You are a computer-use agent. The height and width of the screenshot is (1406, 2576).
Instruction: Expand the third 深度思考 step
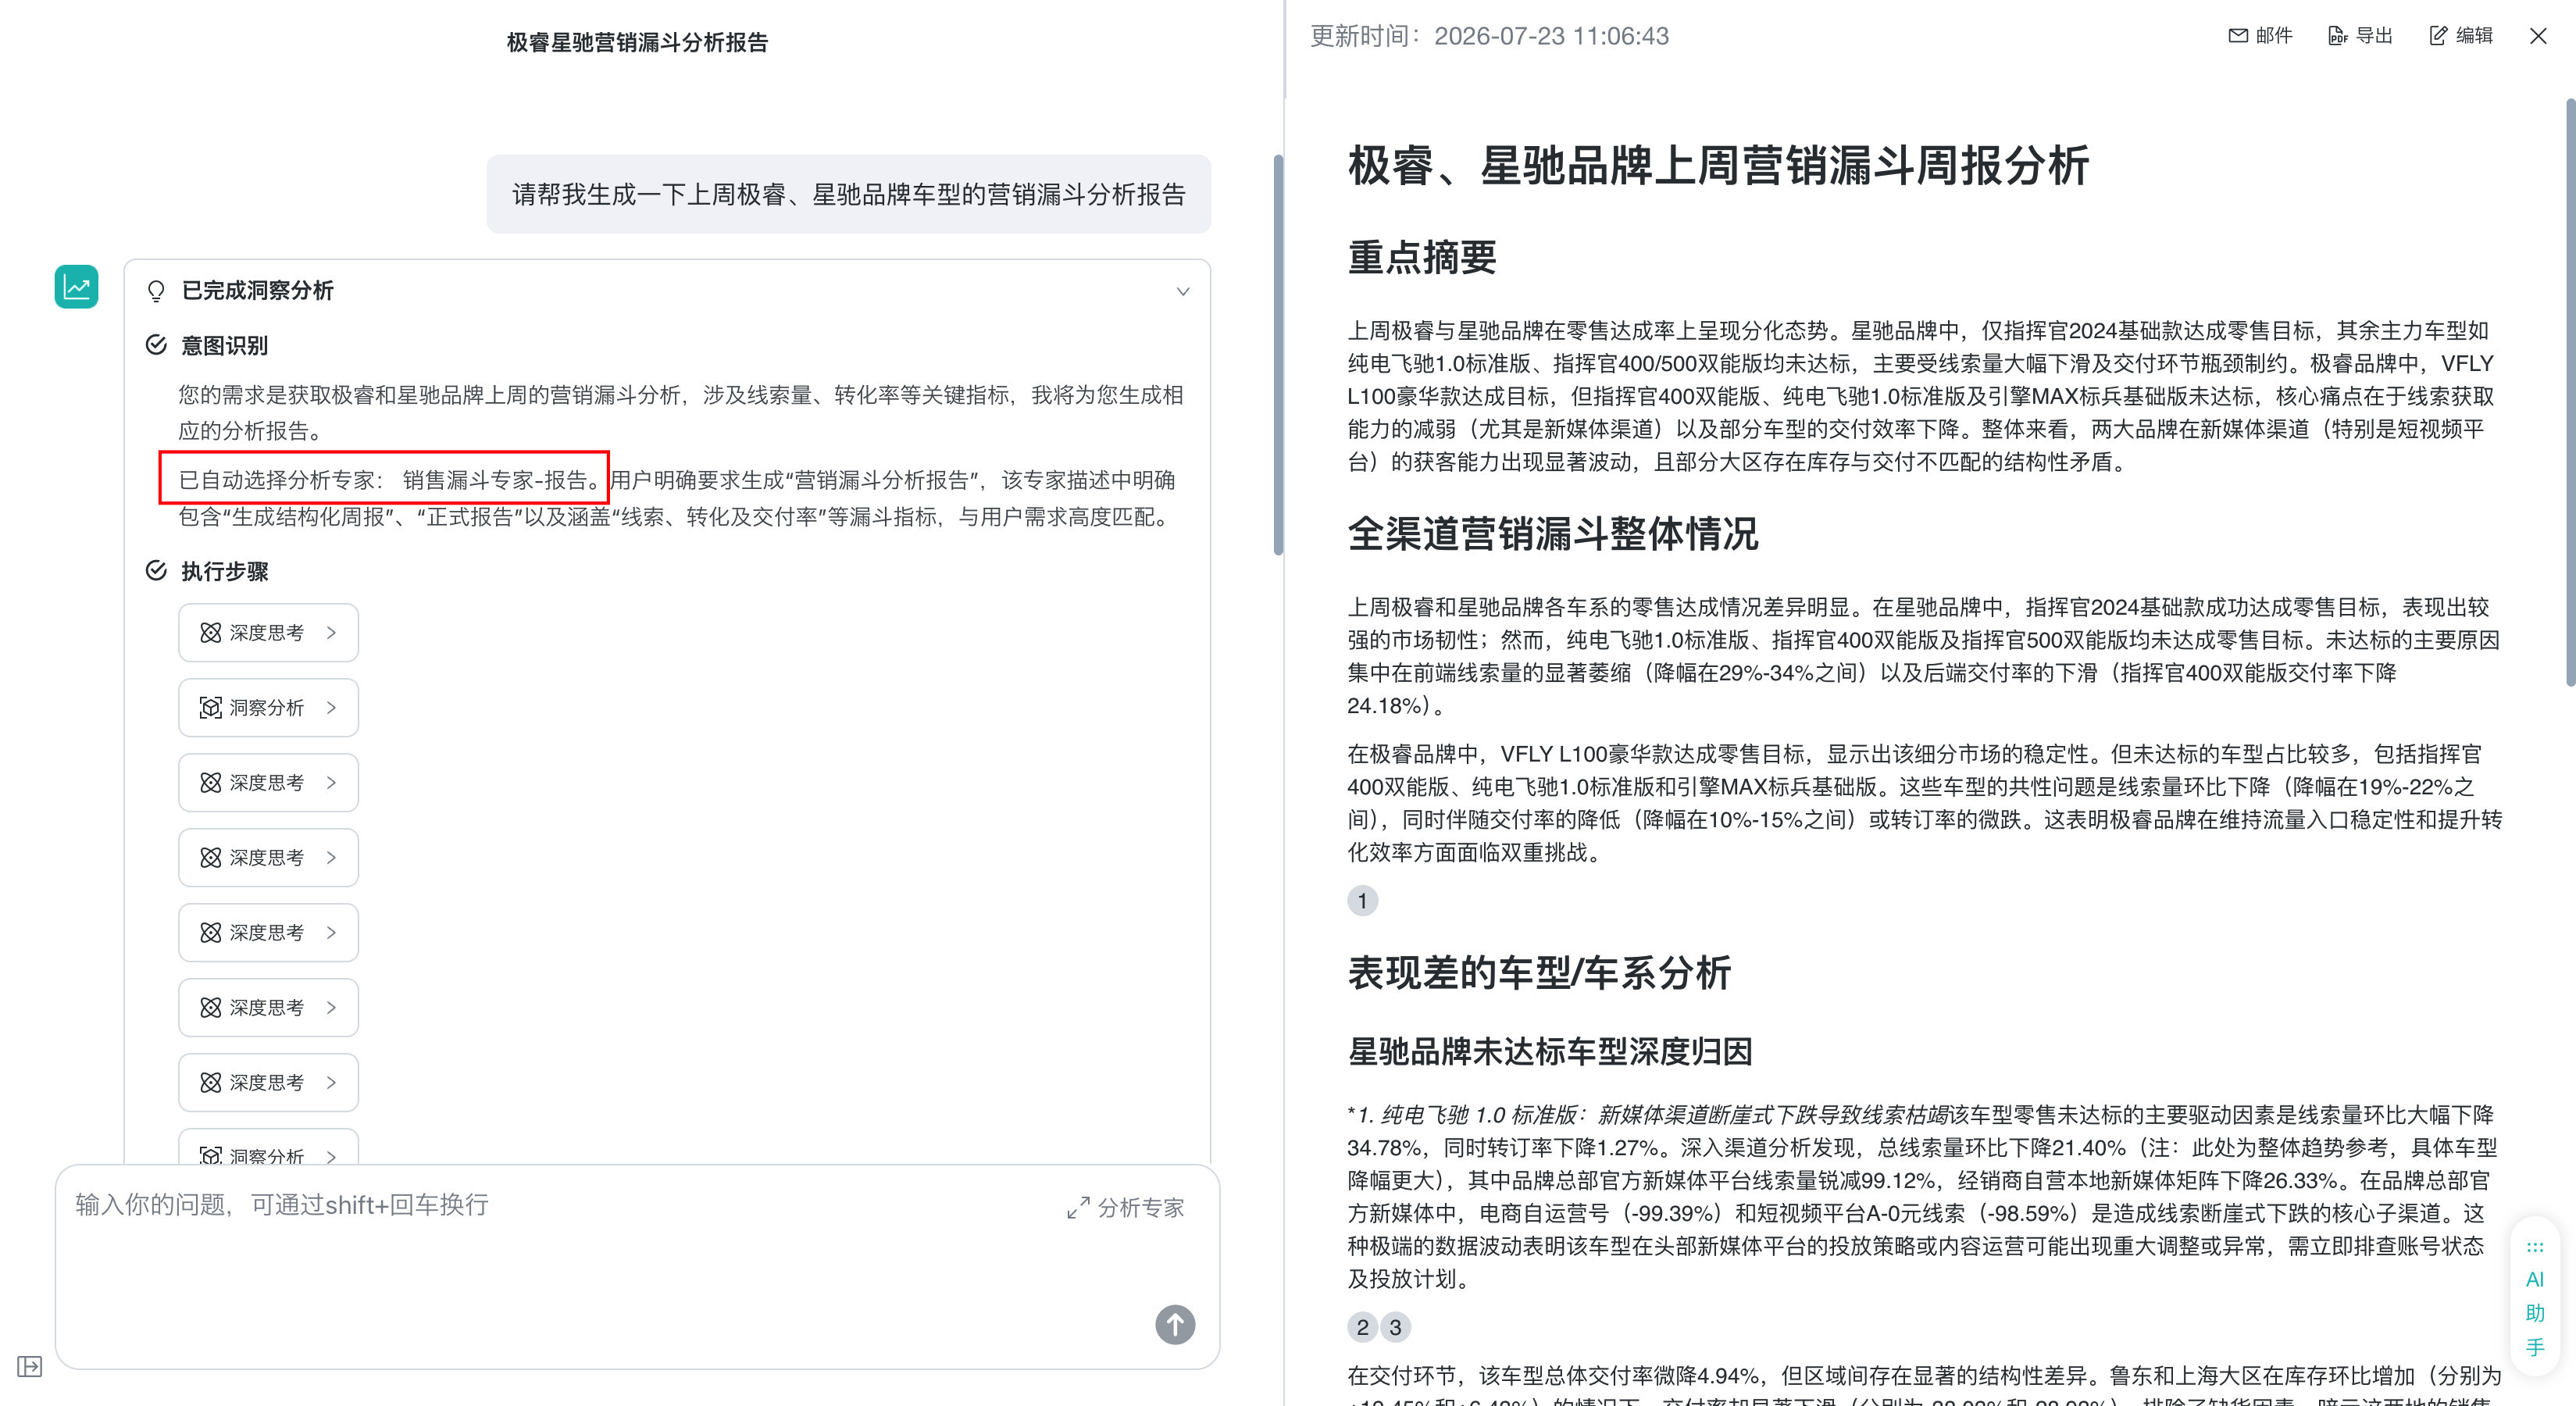click(x=268, y=858)
